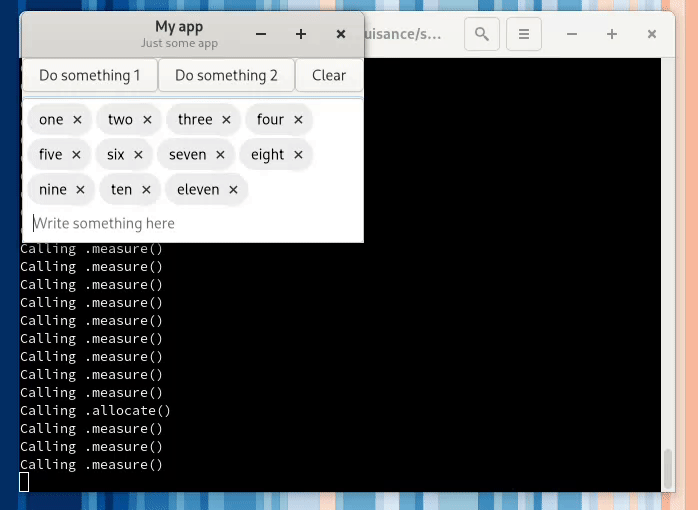Image resolution: width=698 pixels, height=510 pixels.
Task: Remove the 'one' tag chip
Action: 77,120
